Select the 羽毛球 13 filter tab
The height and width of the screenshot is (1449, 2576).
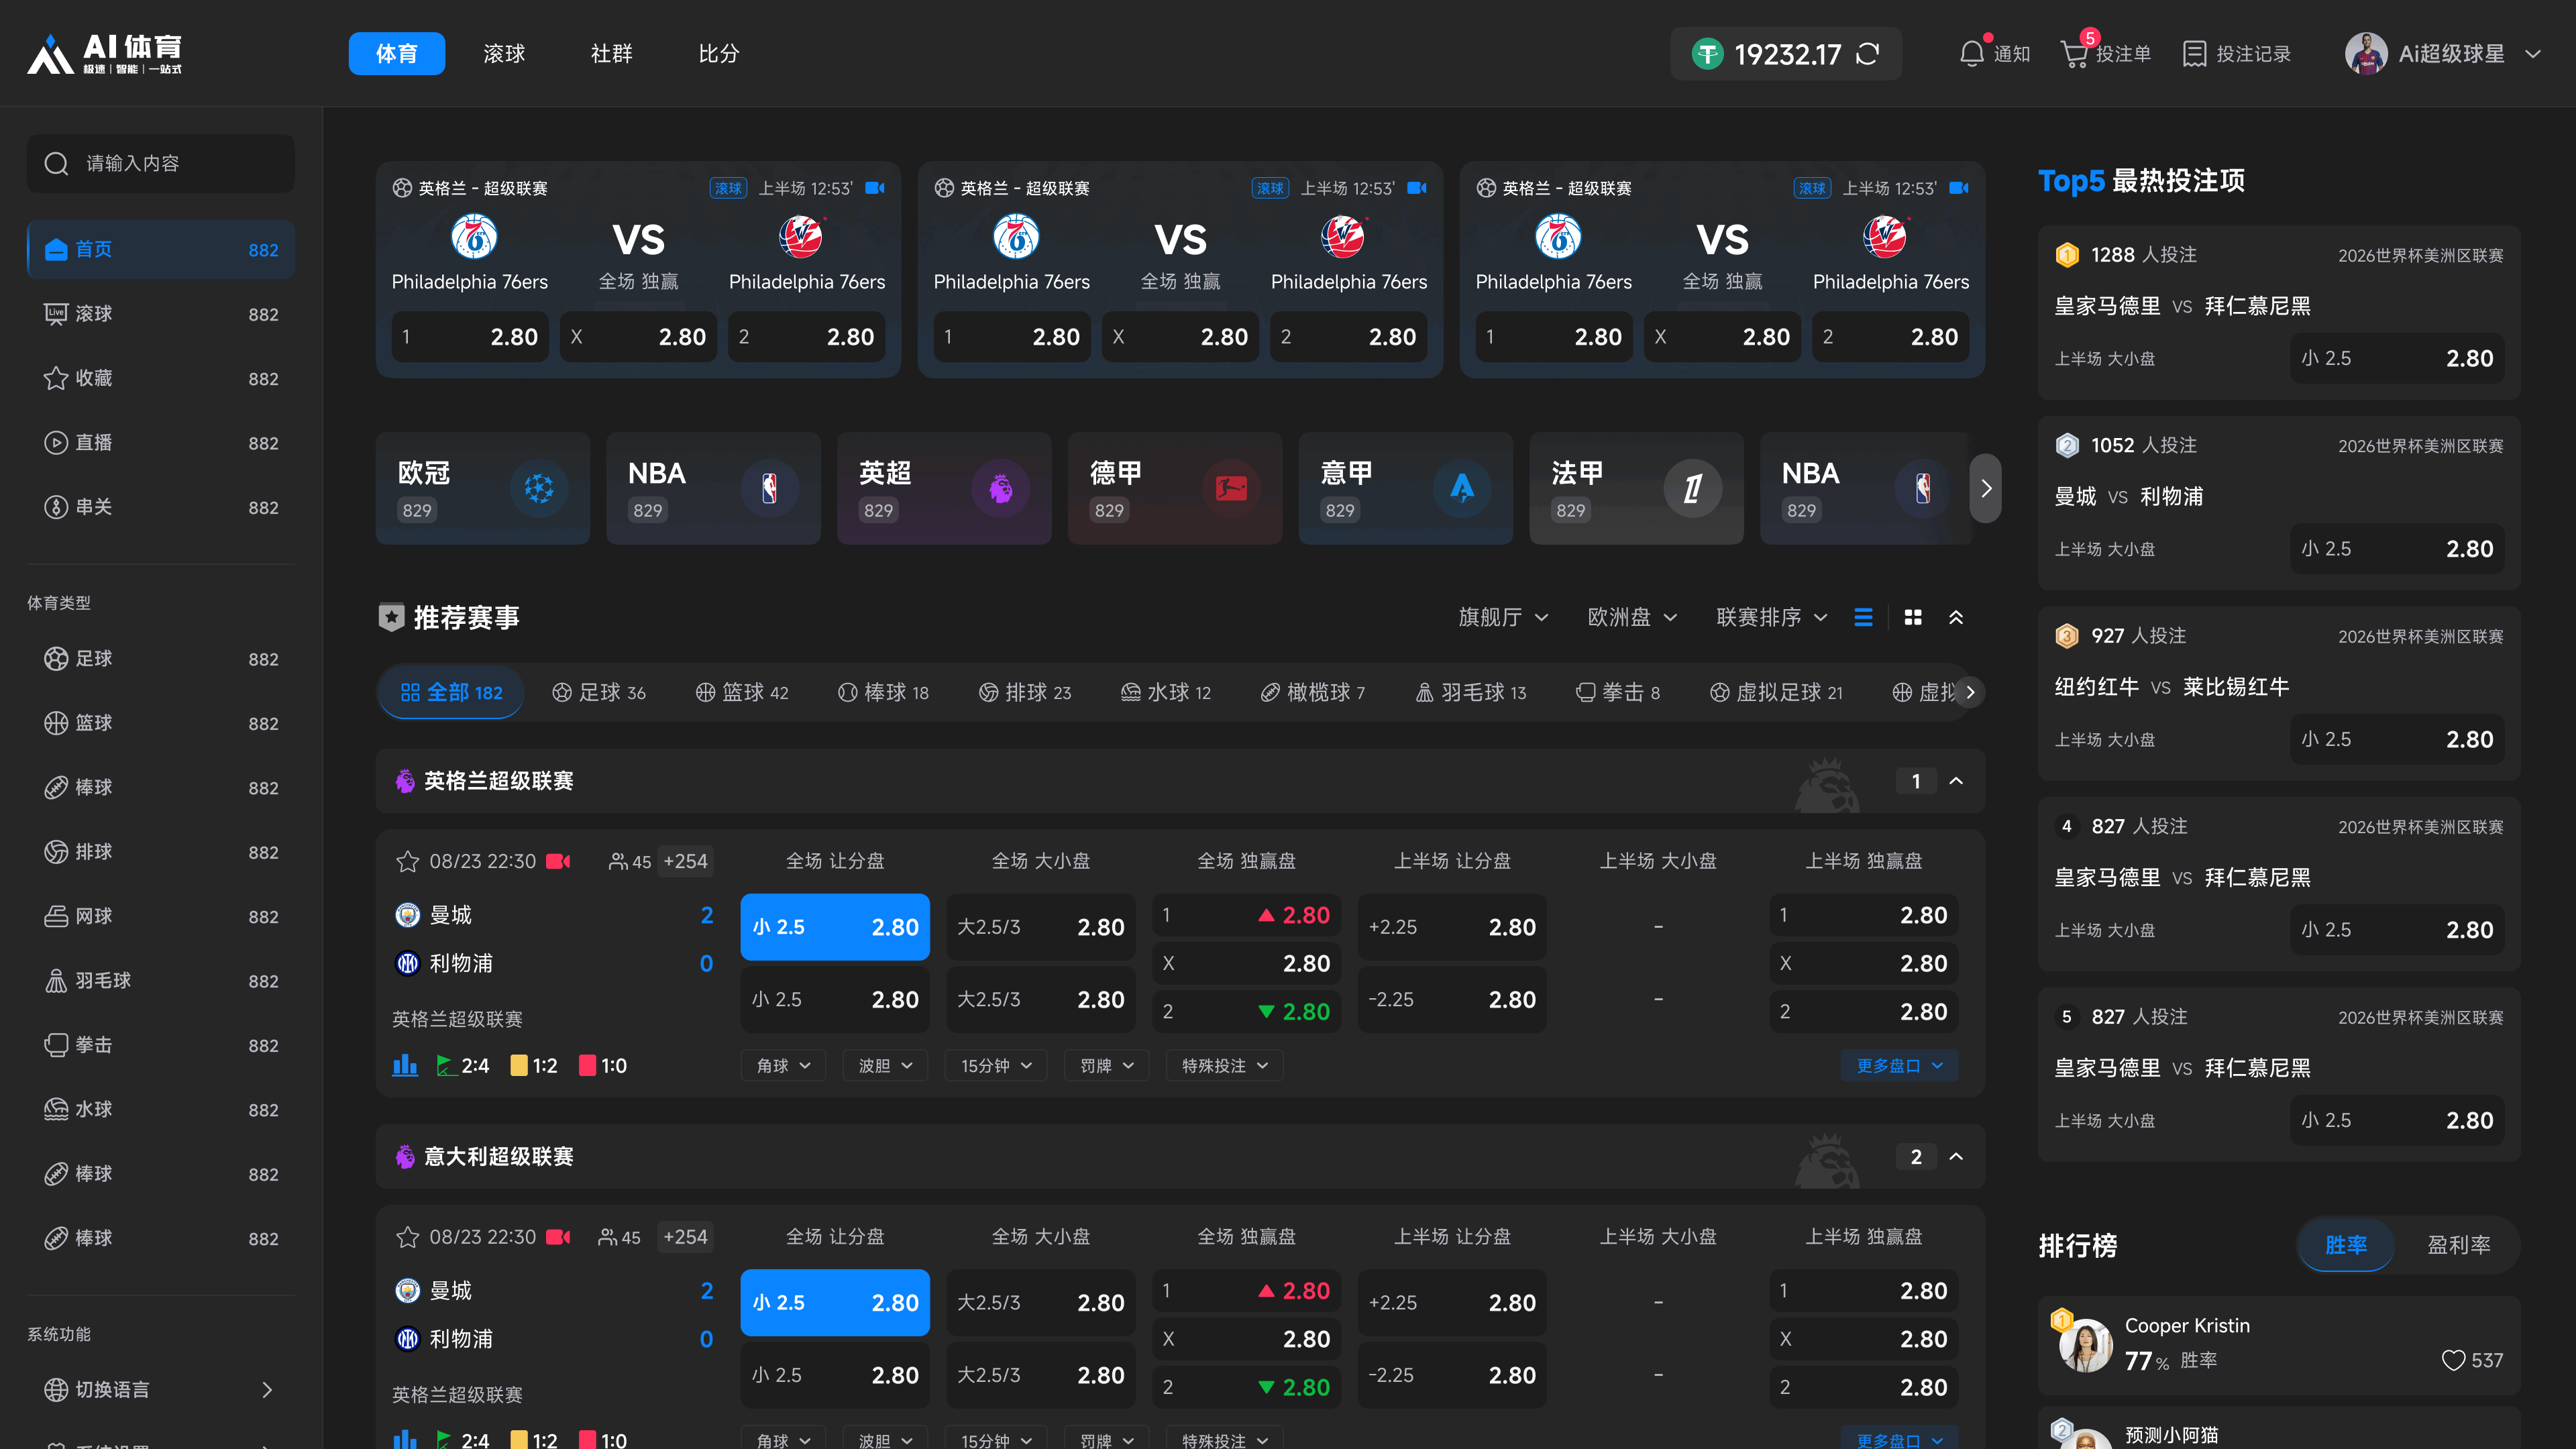tap(1471, 692)
